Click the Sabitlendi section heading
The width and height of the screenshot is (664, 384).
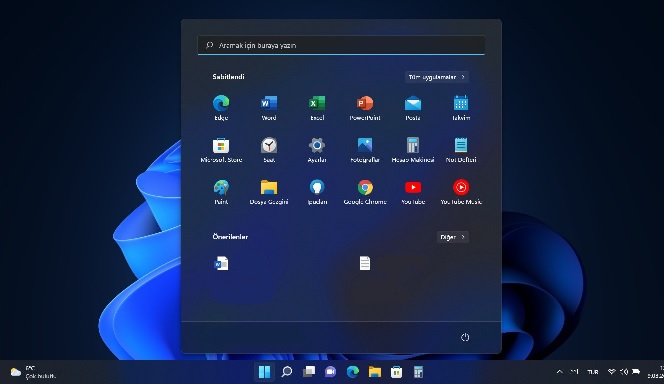(228, 77)
